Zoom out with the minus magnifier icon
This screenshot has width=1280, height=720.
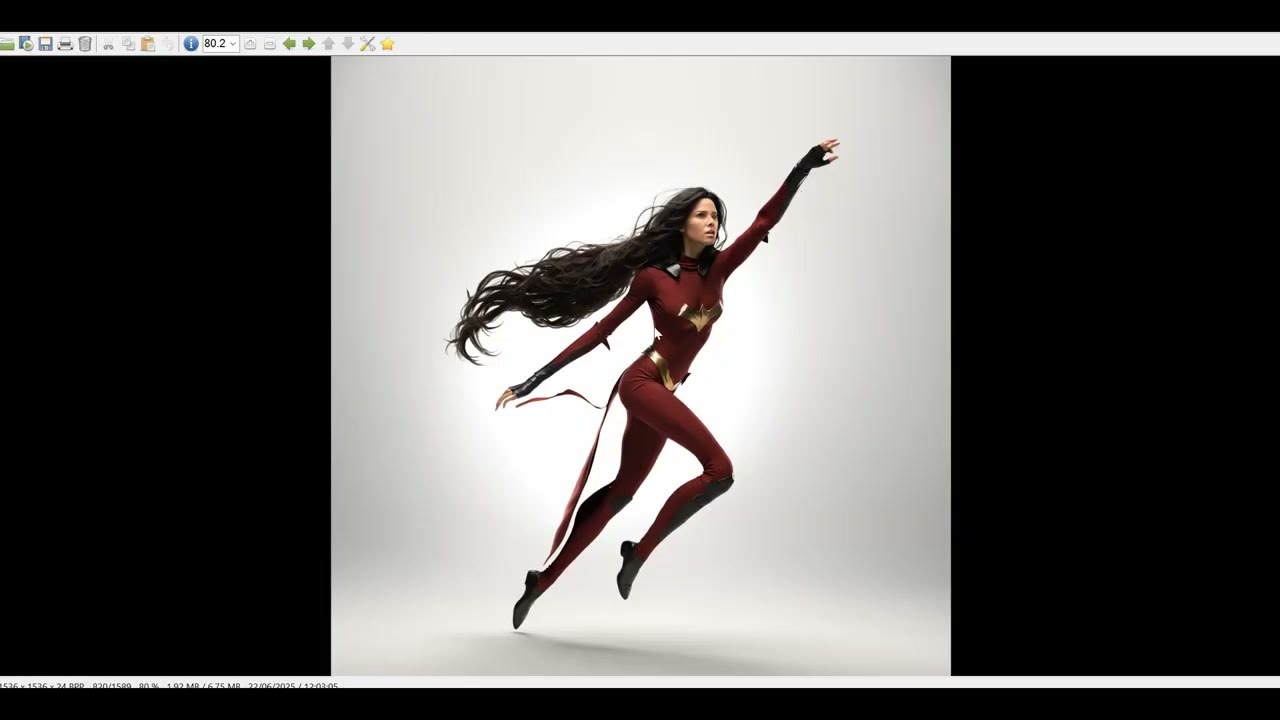(x=270, y=44)
